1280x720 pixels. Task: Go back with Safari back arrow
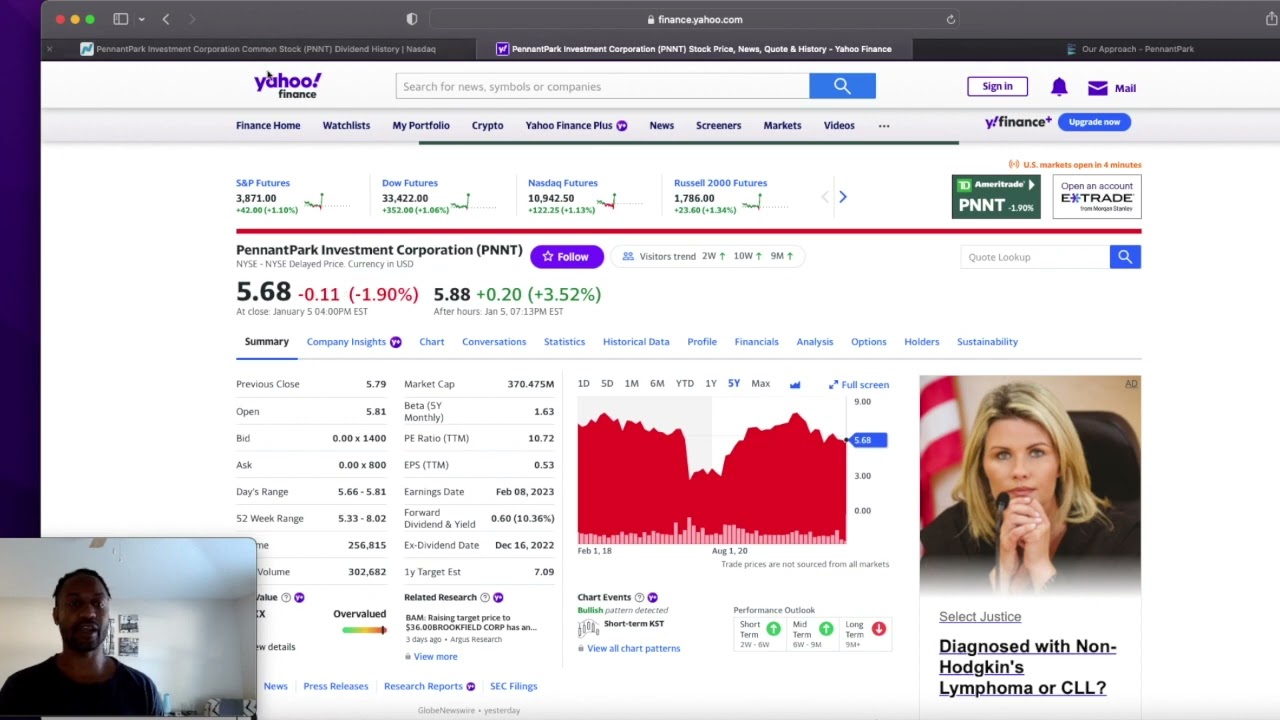[x=166, y=19]
